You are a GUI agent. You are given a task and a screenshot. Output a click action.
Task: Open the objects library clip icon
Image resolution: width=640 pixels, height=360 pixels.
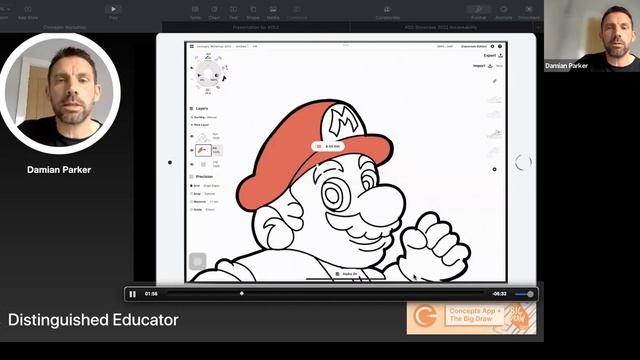tap(494, 81)
